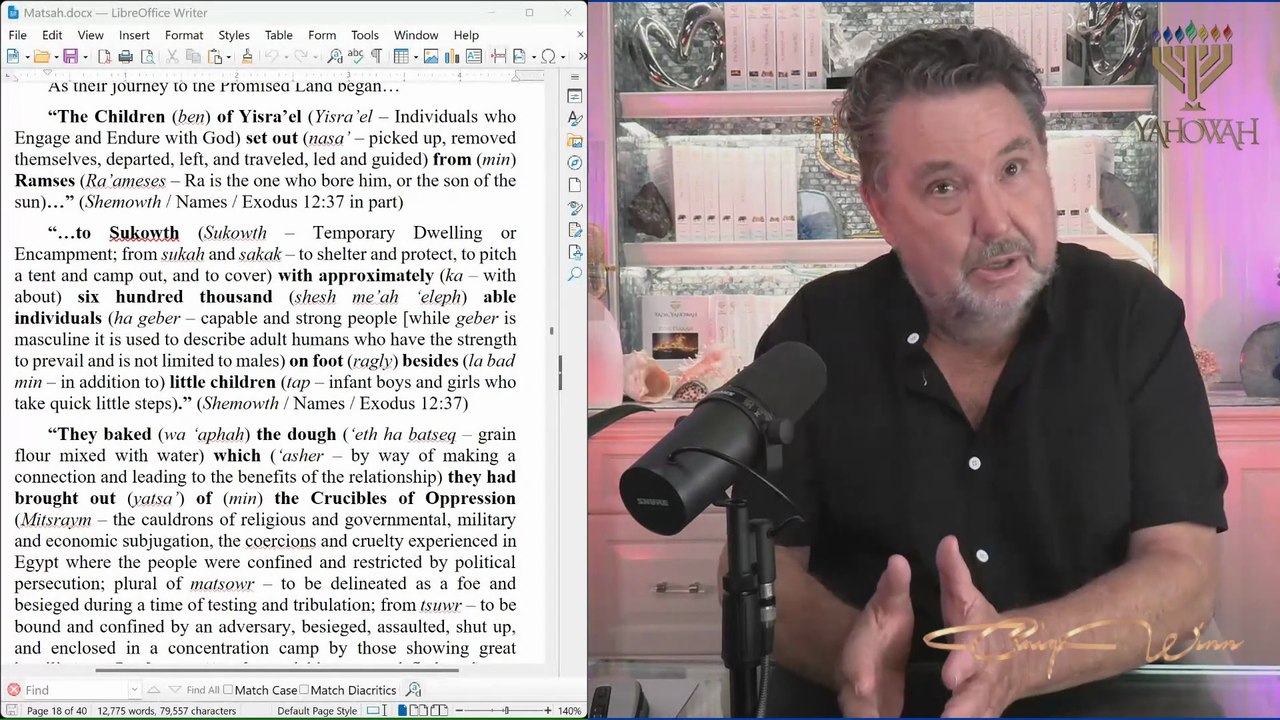Open the Styles menu

point(234,35)
